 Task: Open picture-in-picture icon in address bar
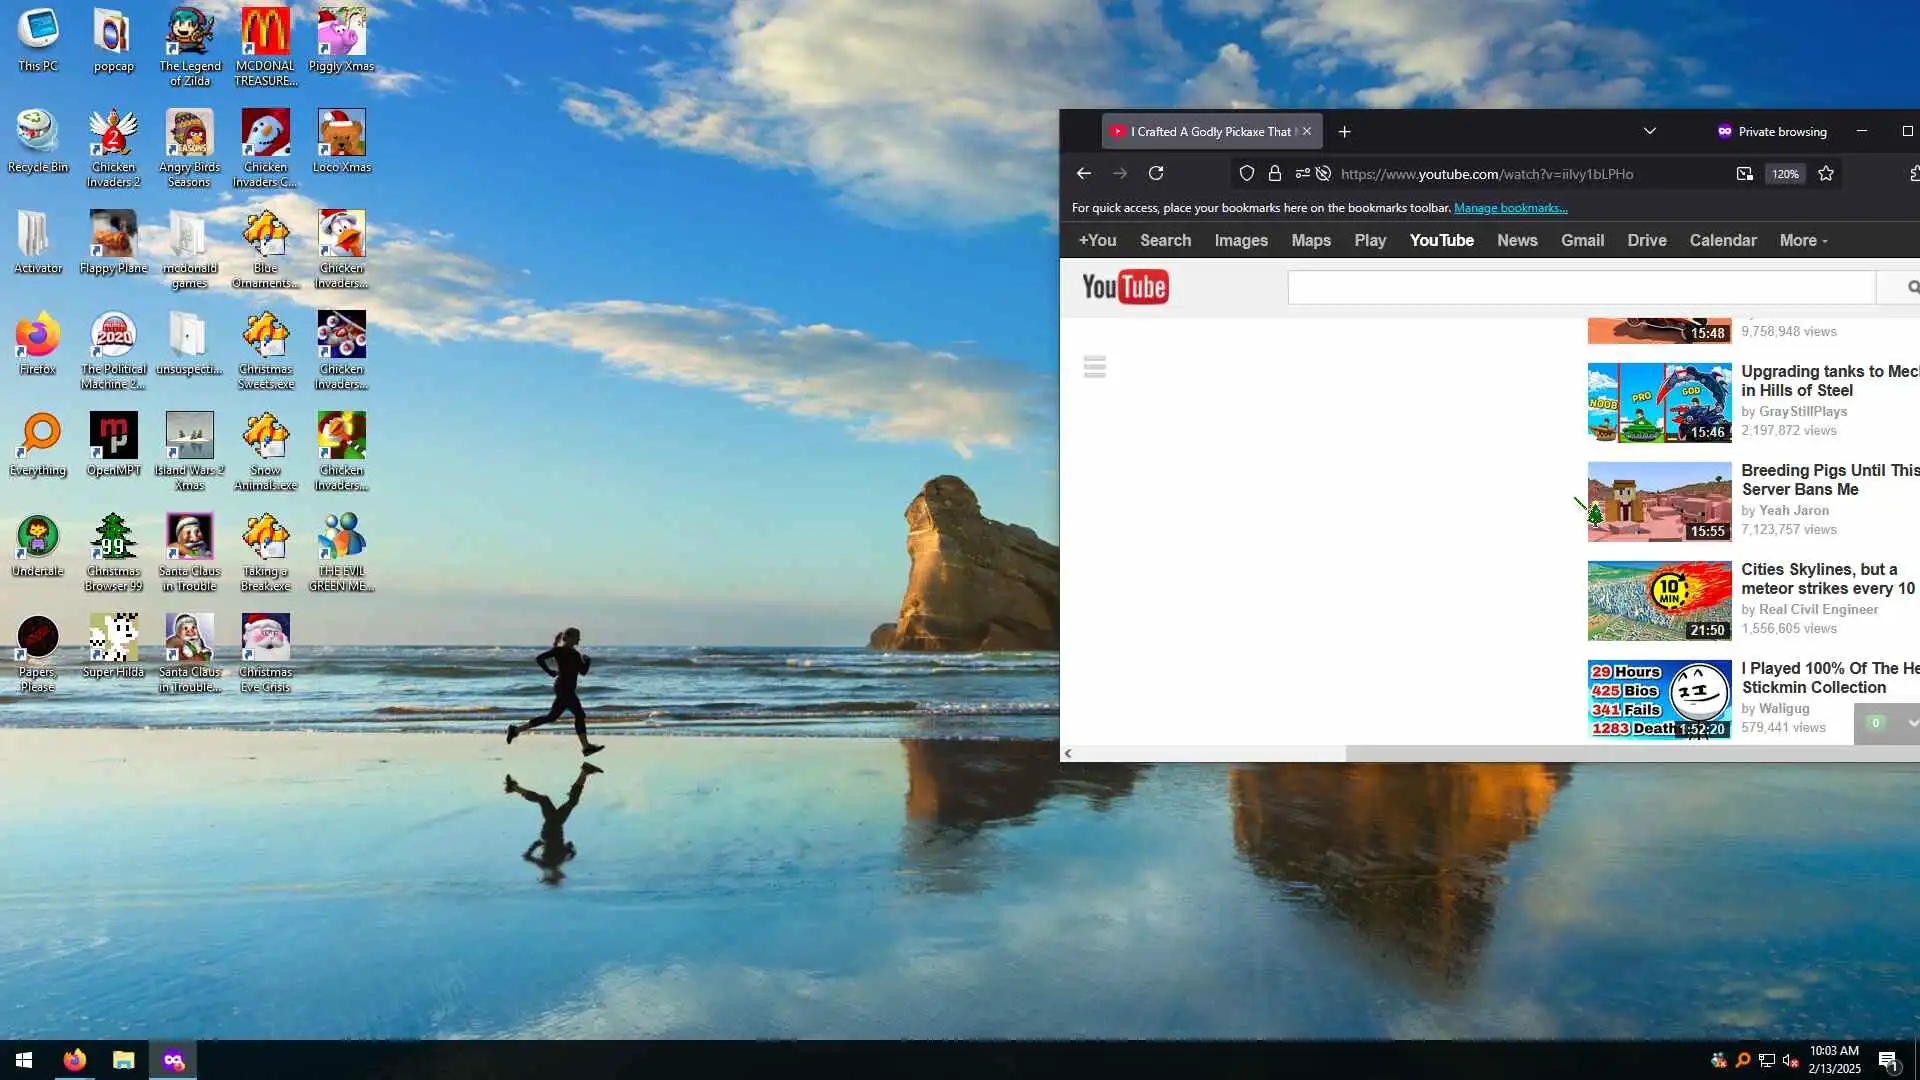1744,173
